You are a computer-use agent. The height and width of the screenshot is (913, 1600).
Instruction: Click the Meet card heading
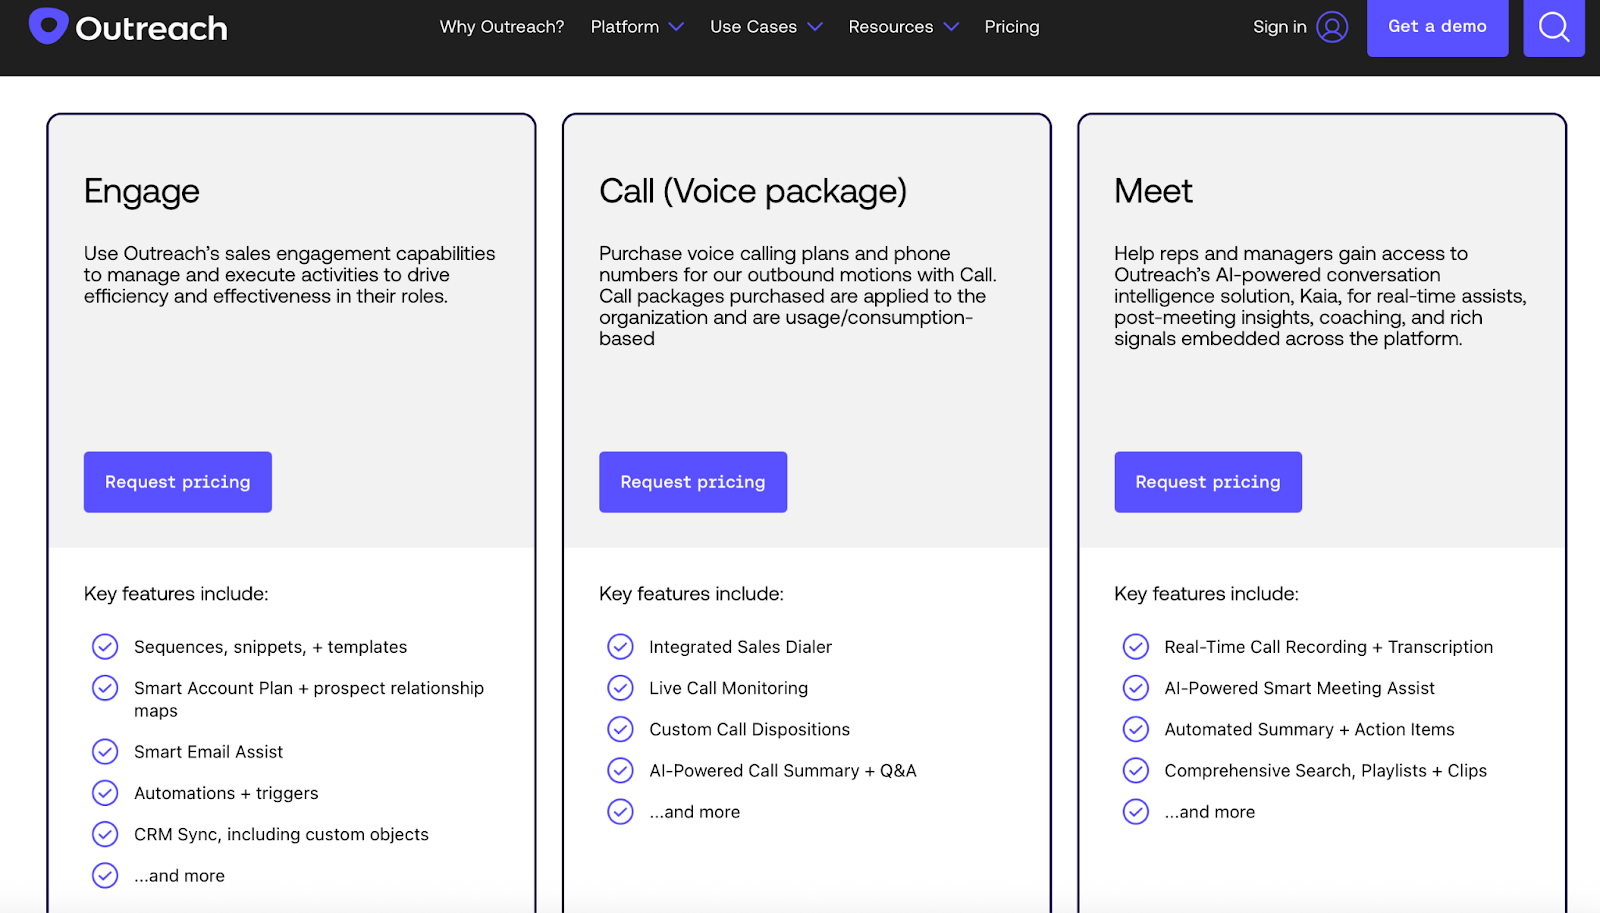(1153, 191)
